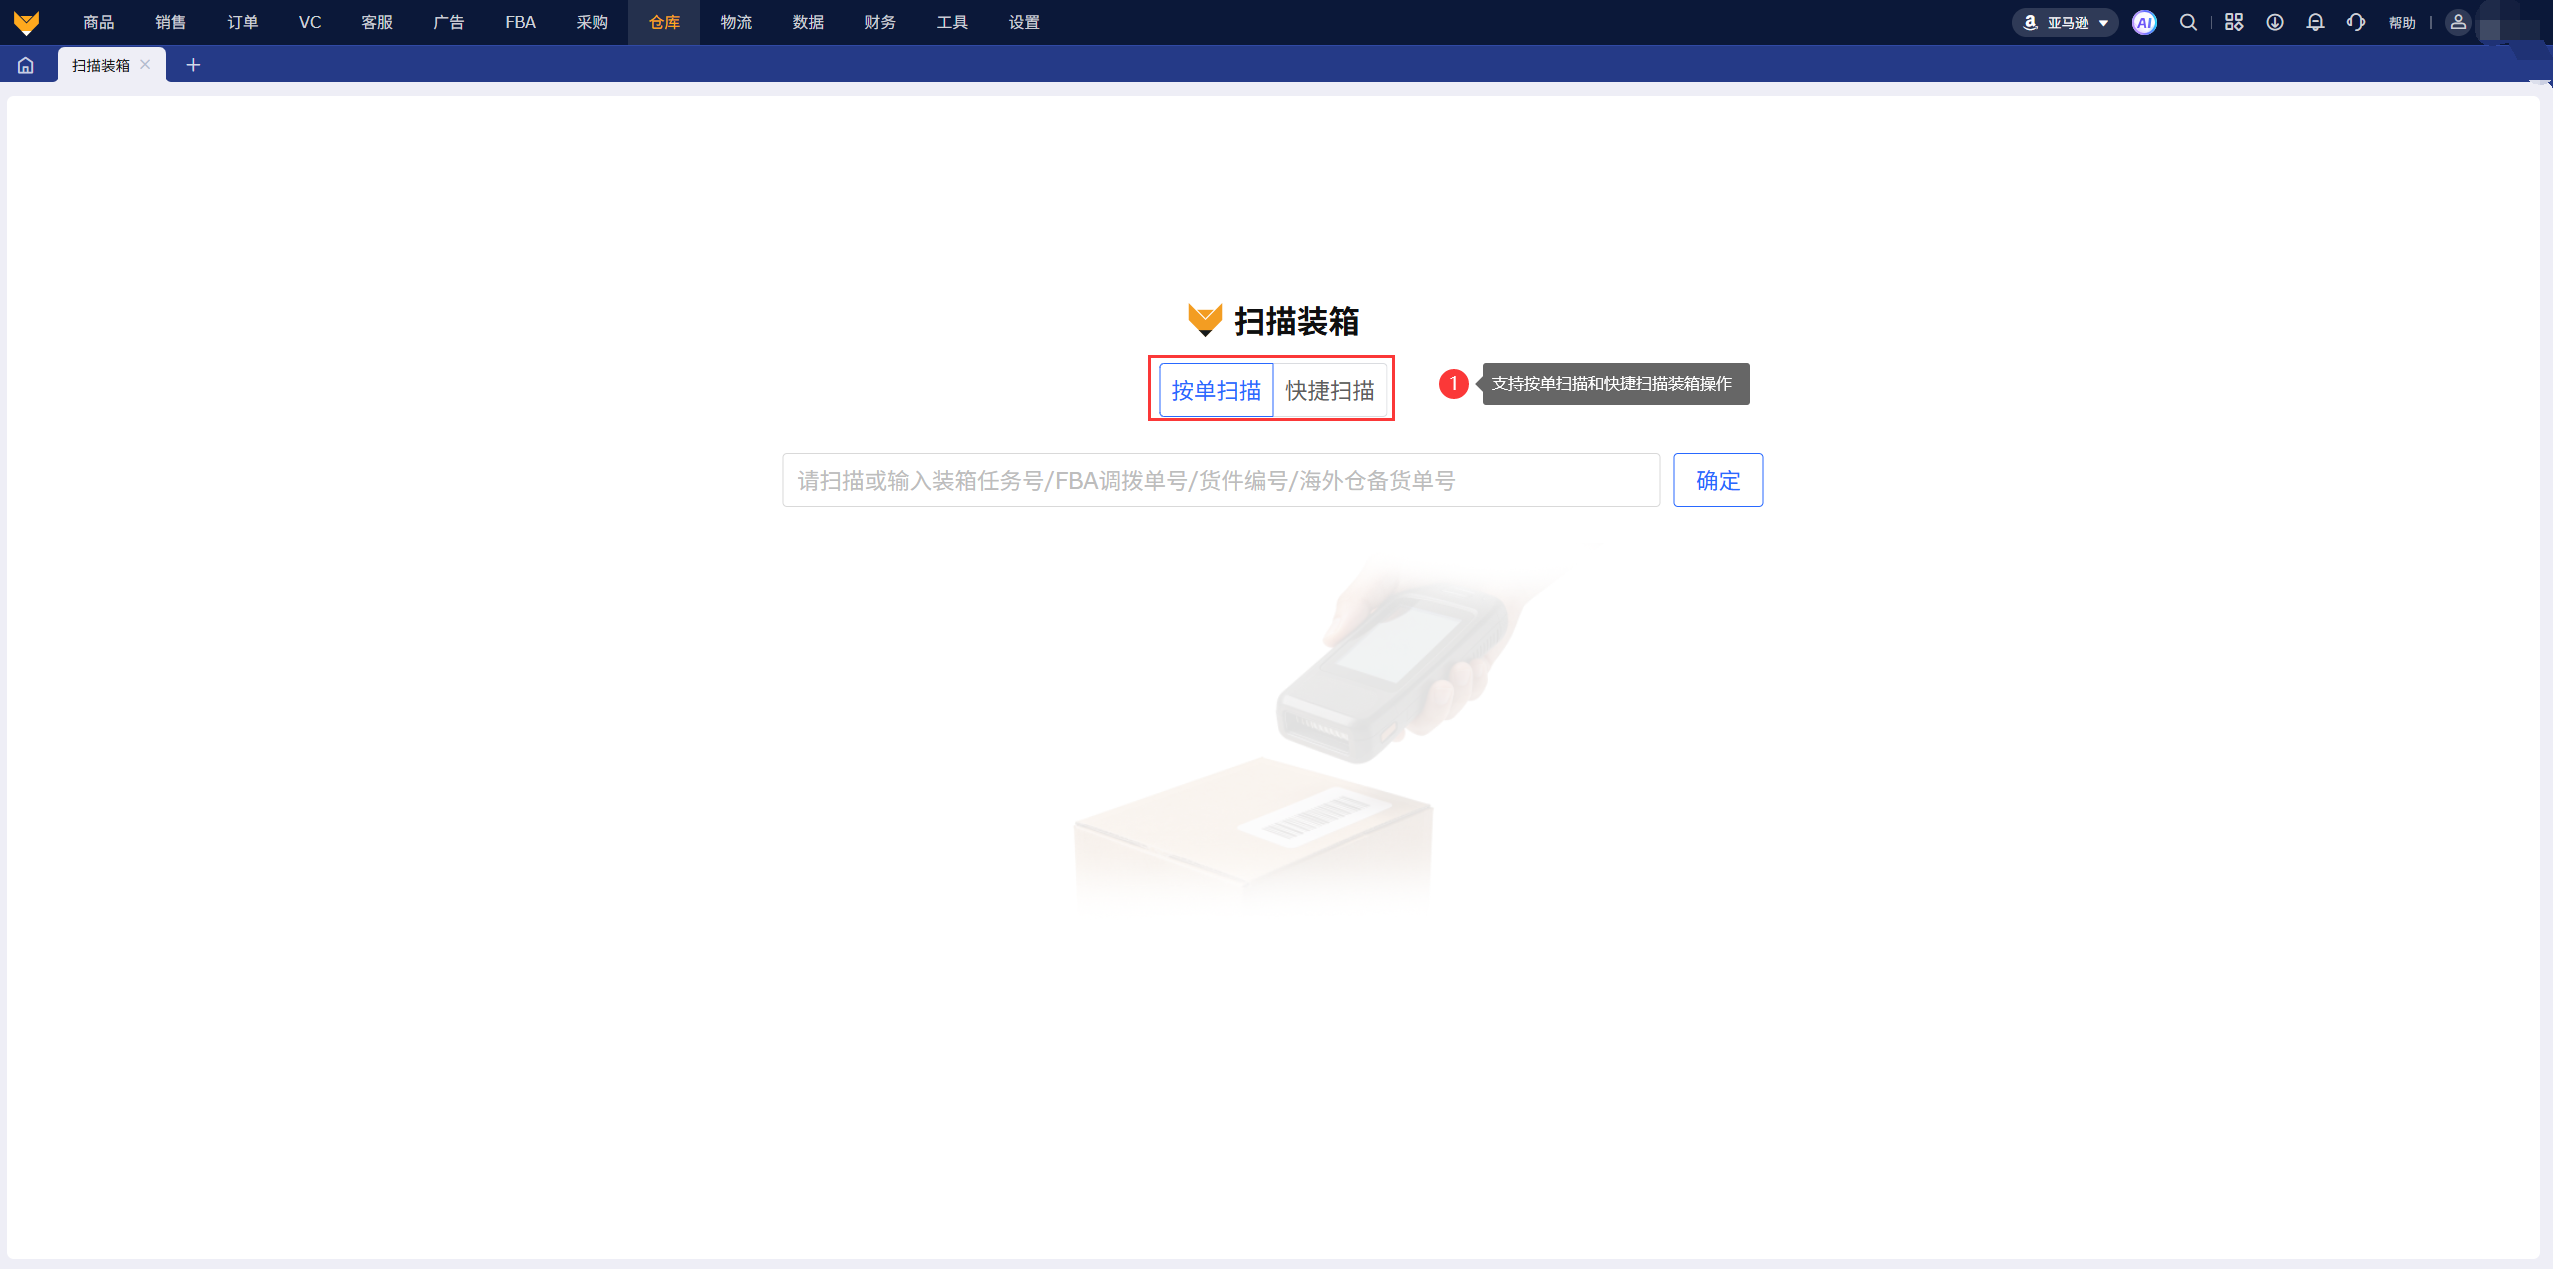Open the AI assistant icon
2553x1269 pixels.
pos(2143,22)
